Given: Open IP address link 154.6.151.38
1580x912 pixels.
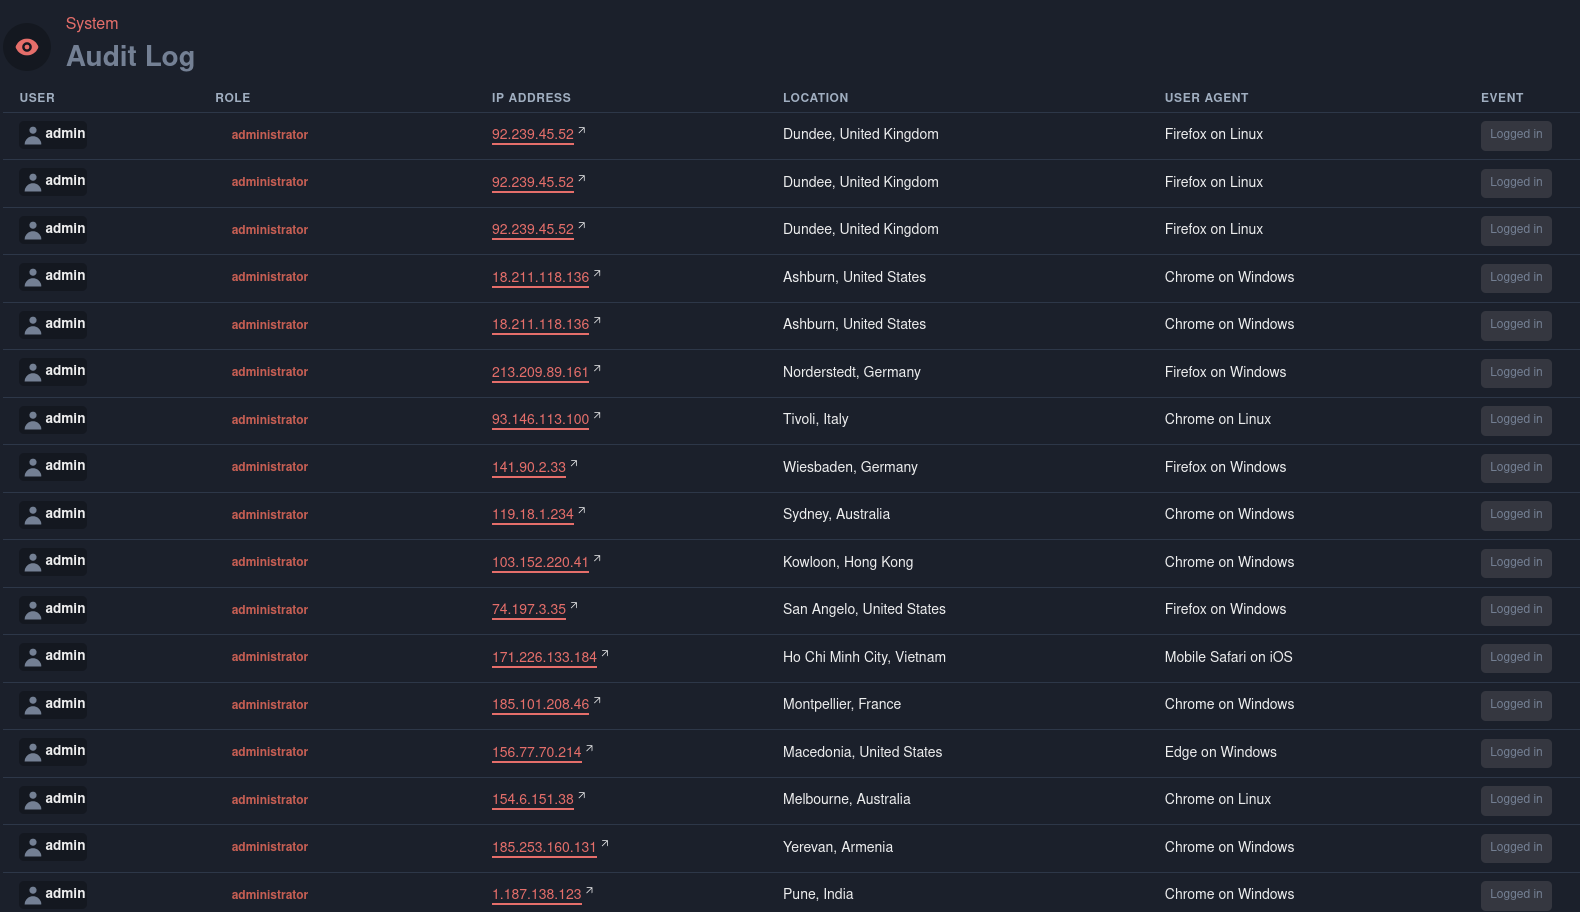Looking at the screenshot, I should click(533, 800).
